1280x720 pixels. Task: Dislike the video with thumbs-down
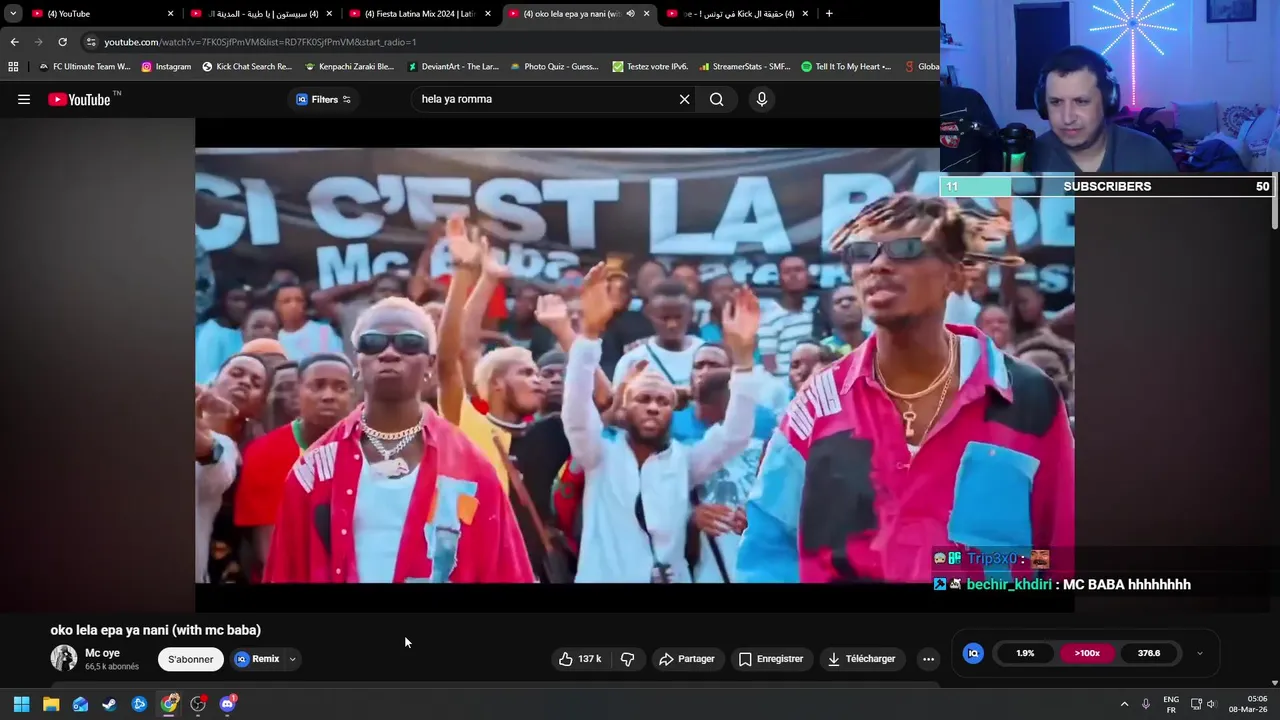(628, 659)
